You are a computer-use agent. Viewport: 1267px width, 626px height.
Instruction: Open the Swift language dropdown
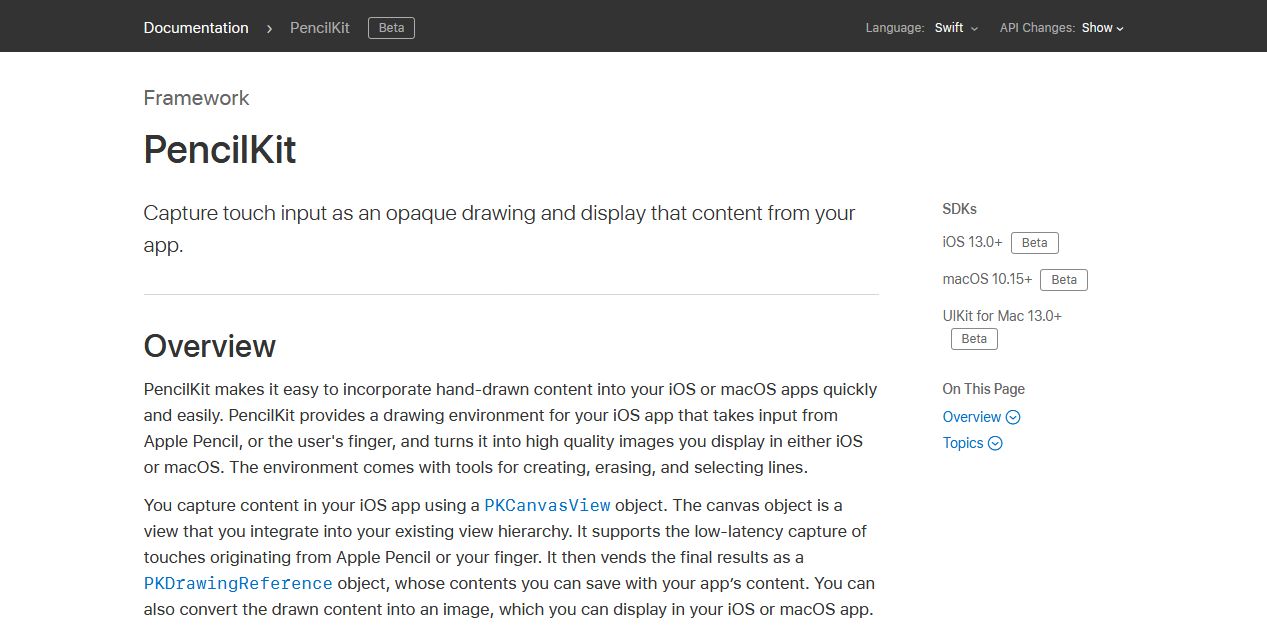tap(956, 28)
